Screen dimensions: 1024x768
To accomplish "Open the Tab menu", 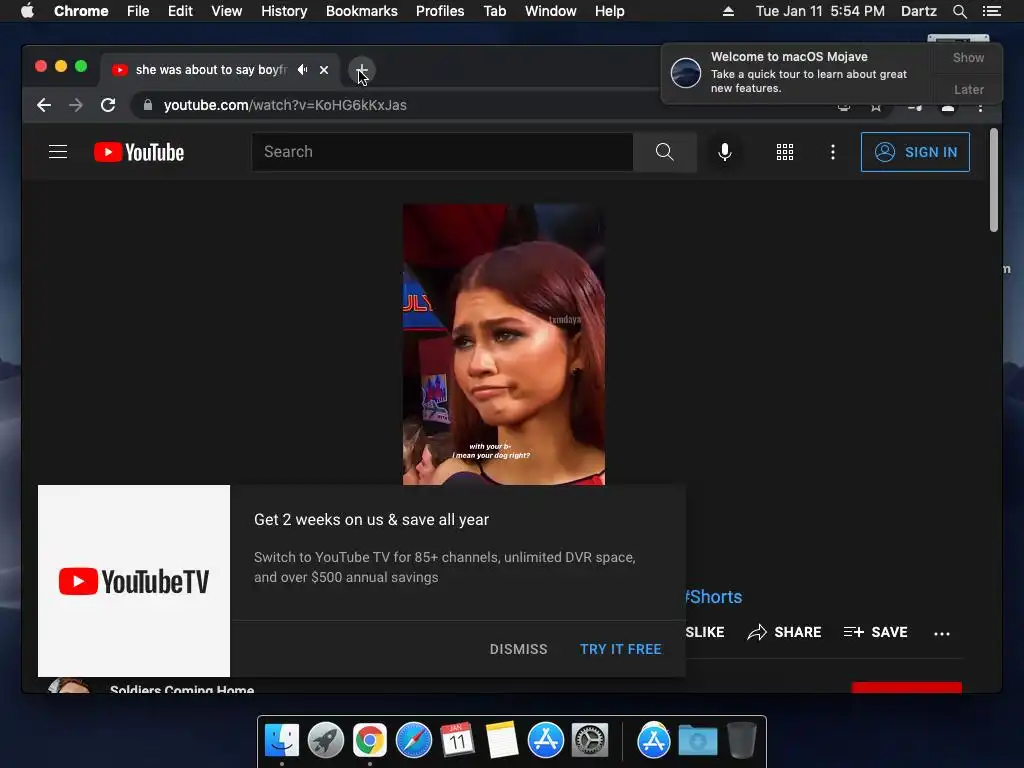I will click(494, 11).
